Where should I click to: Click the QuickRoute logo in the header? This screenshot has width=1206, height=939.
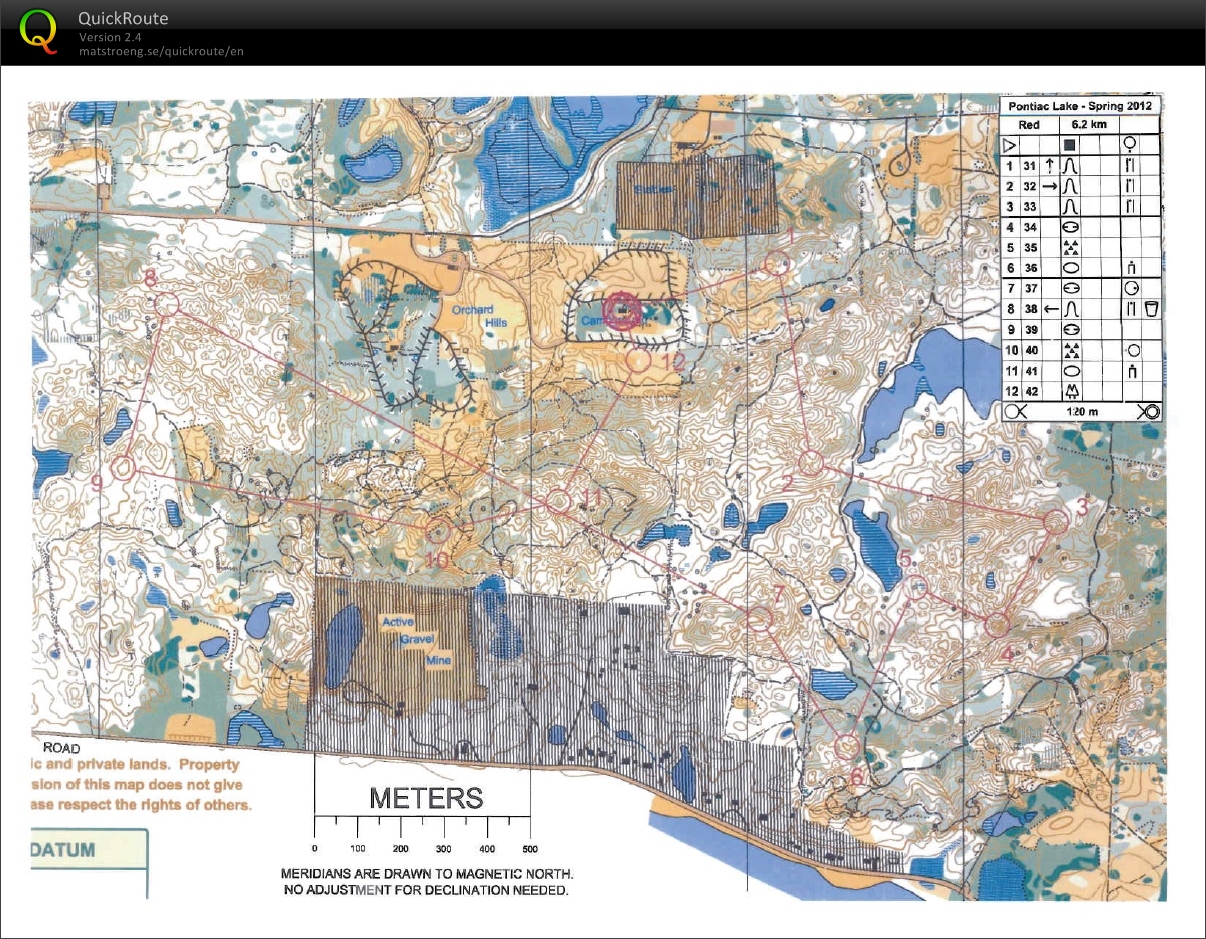pos(39,29)
